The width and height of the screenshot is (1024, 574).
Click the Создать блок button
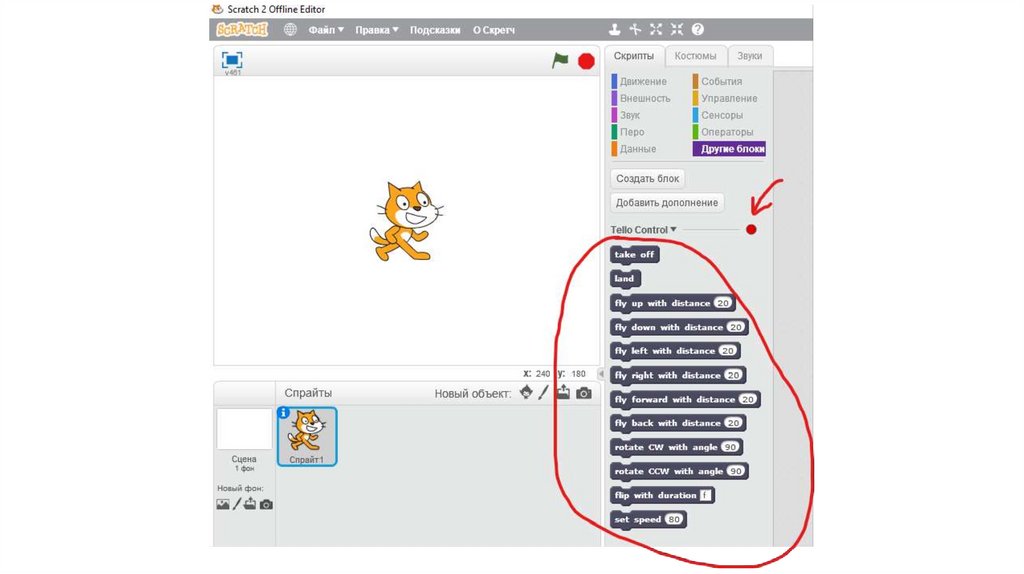(647, 178)
